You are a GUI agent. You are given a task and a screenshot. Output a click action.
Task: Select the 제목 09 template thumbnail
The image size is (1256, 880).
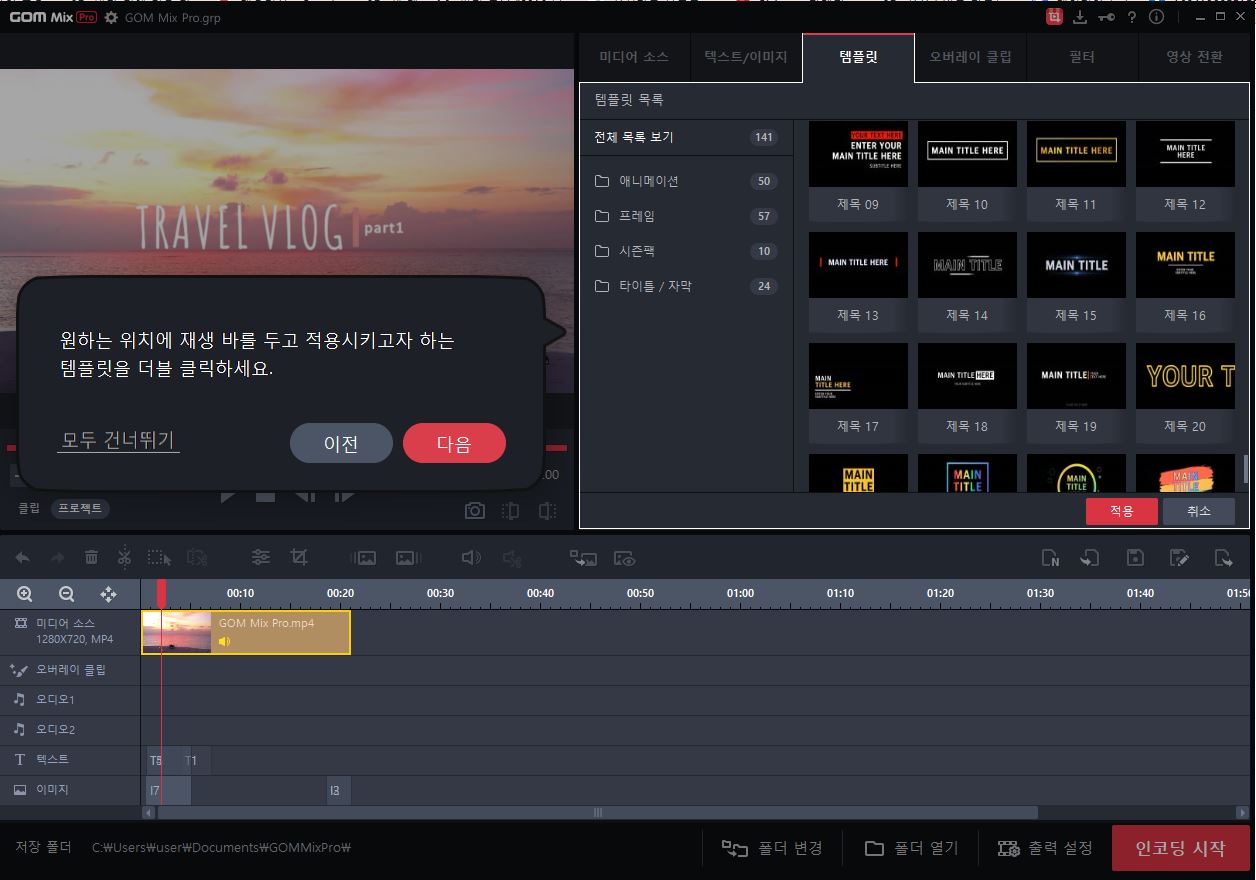[858, 154]
